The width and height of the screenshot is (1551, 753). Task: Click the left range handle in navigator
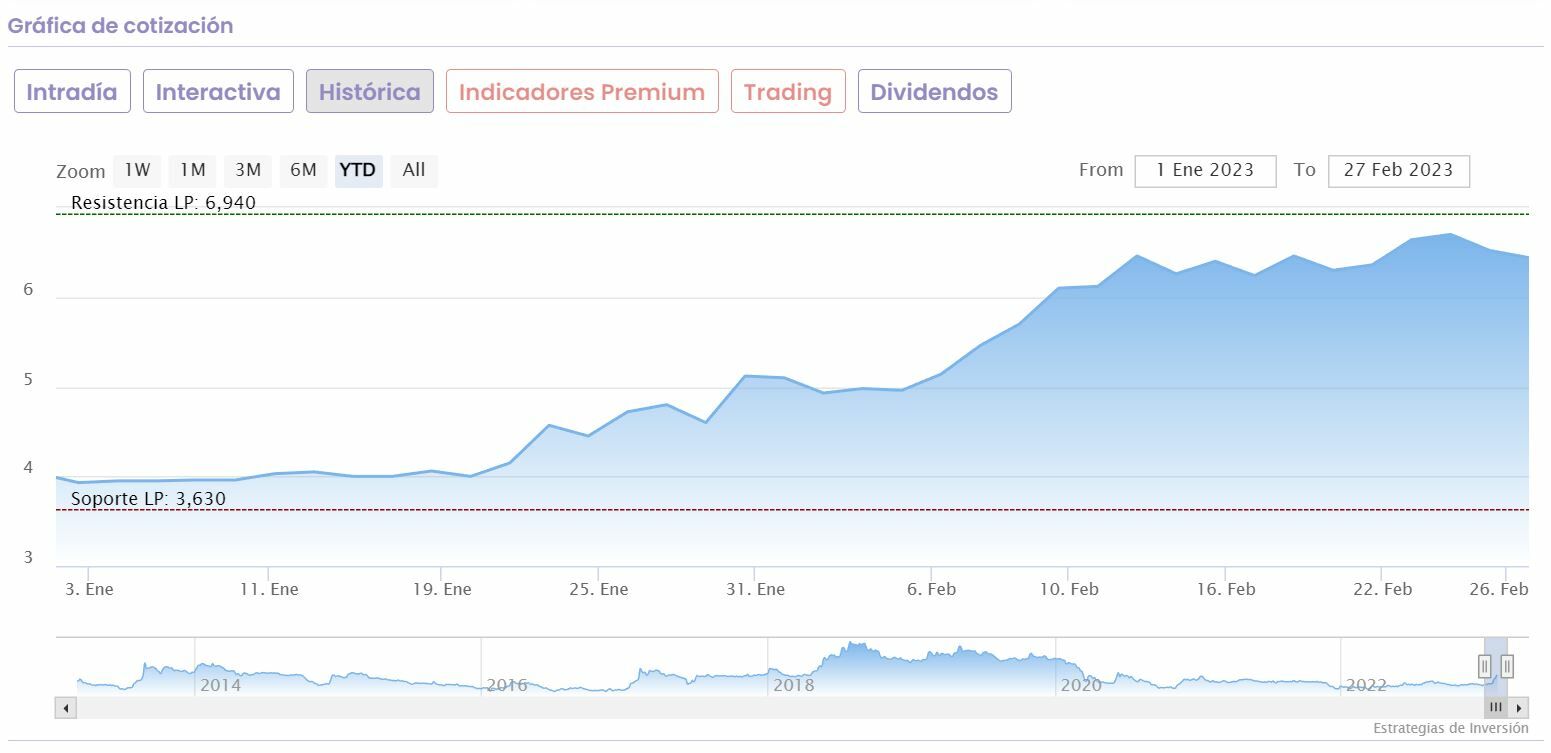click(x=1485, y=666)
